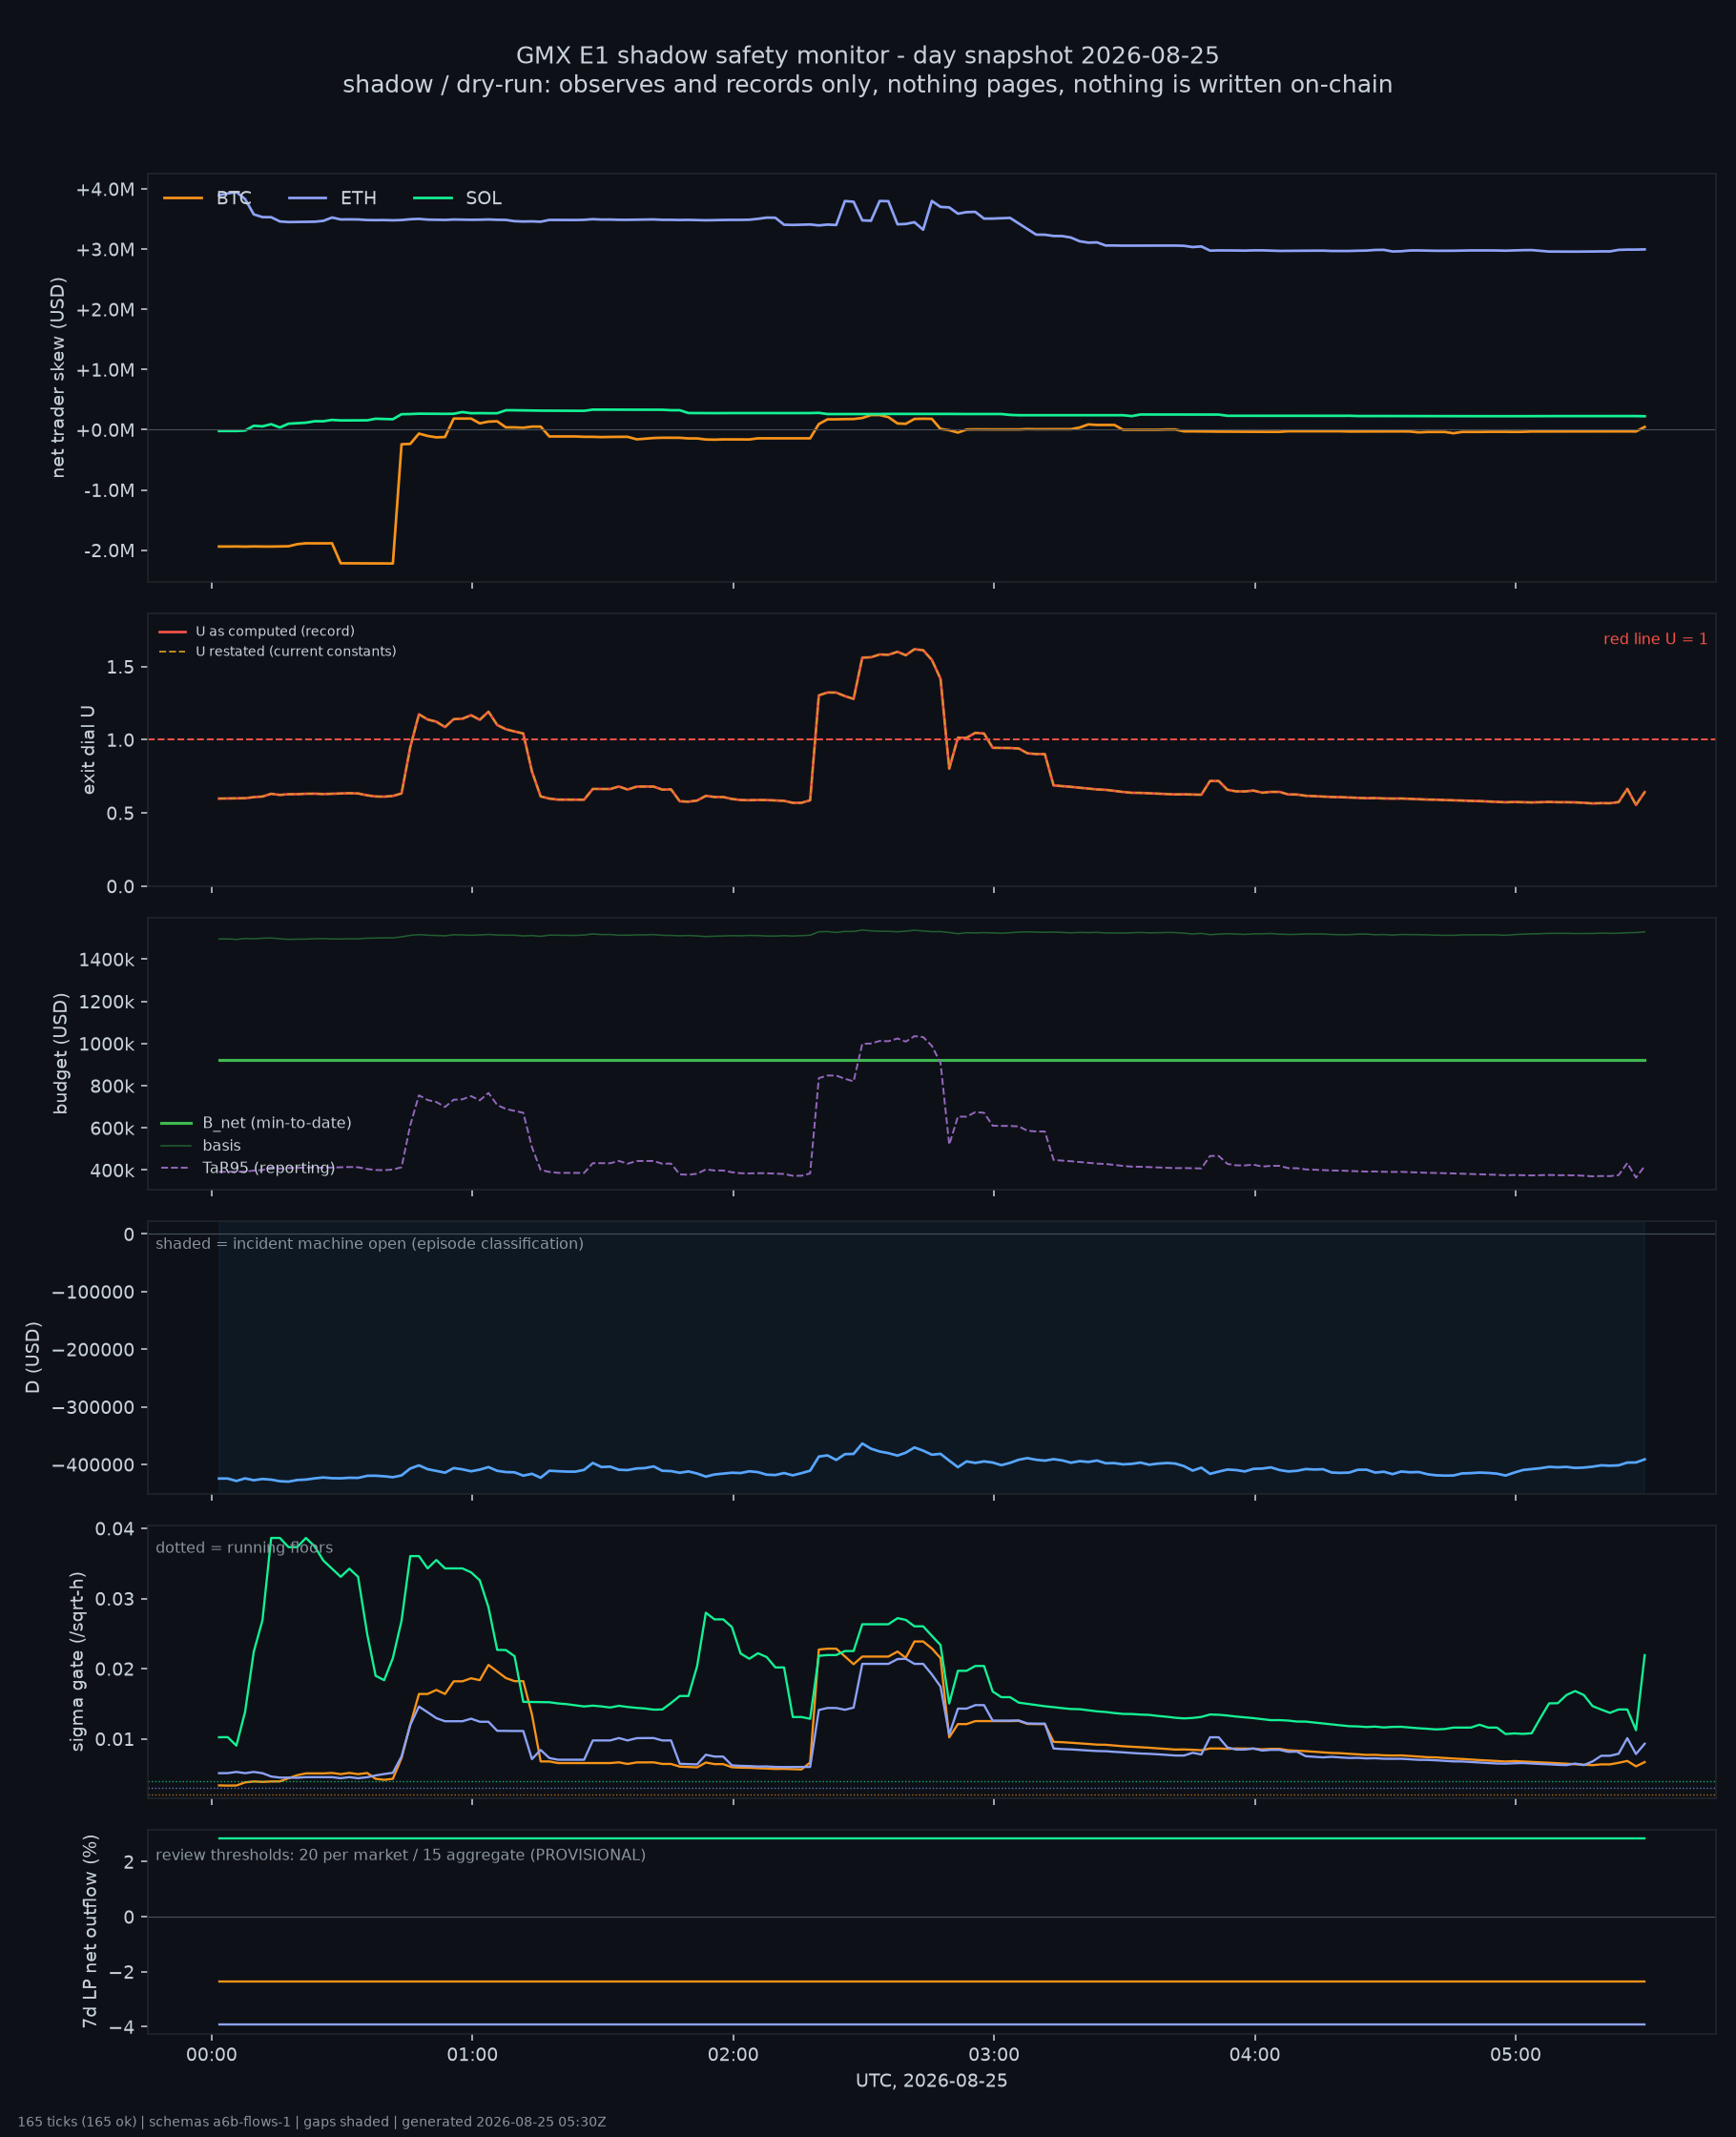Click the 00:00 time tick label

(x=212, y=2055)
